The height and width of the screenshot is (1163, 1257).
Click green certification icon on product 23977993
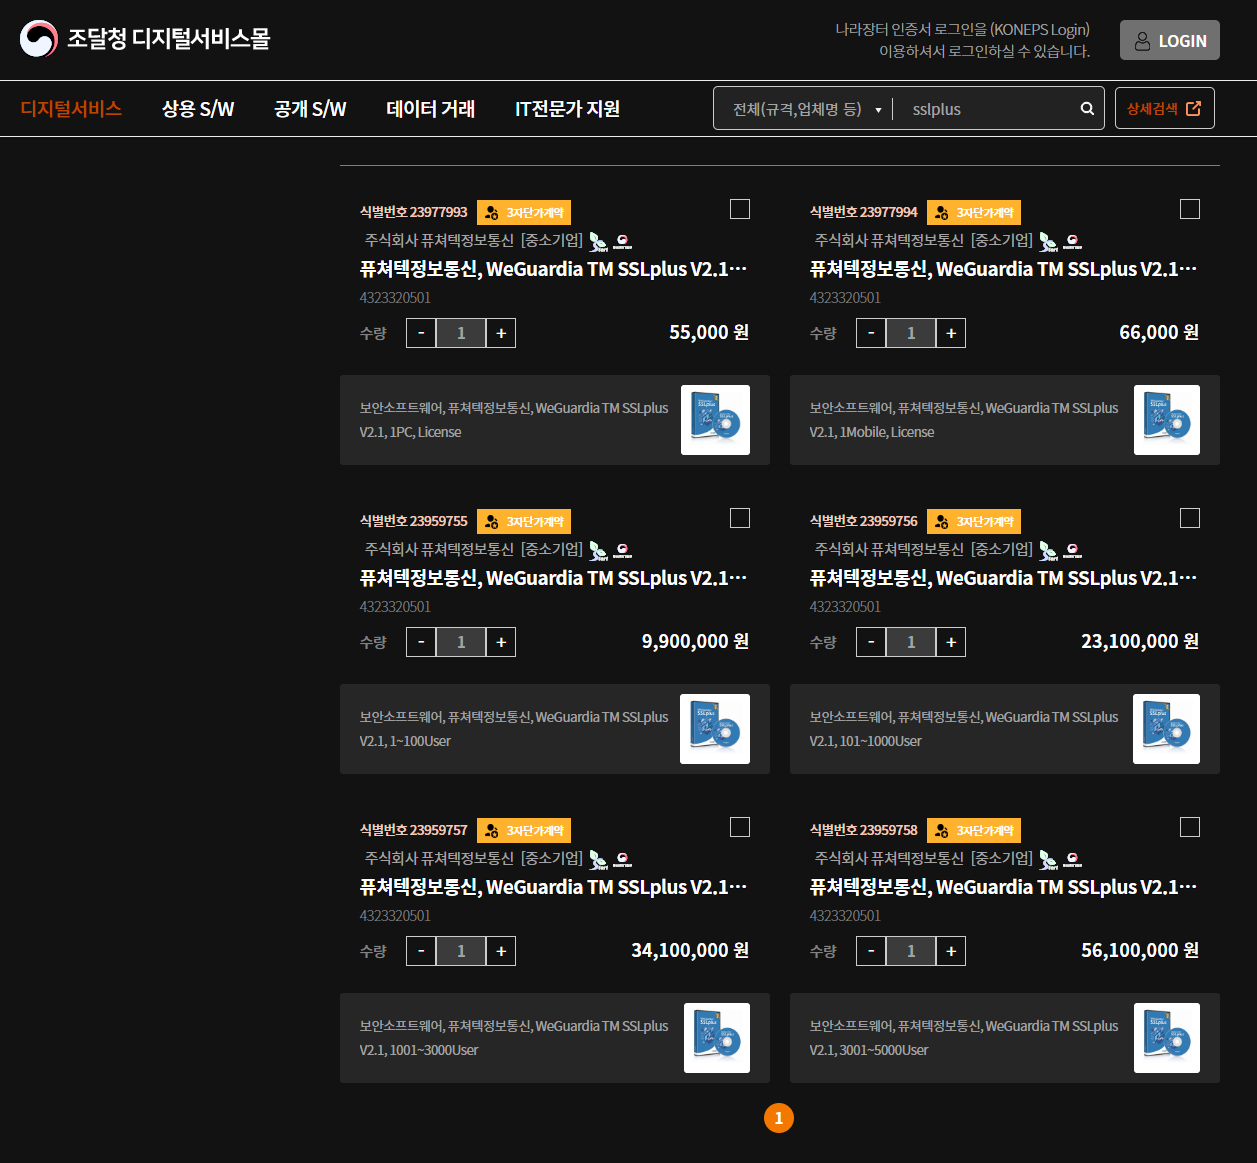pyautogui.click(x=598, y=241)
